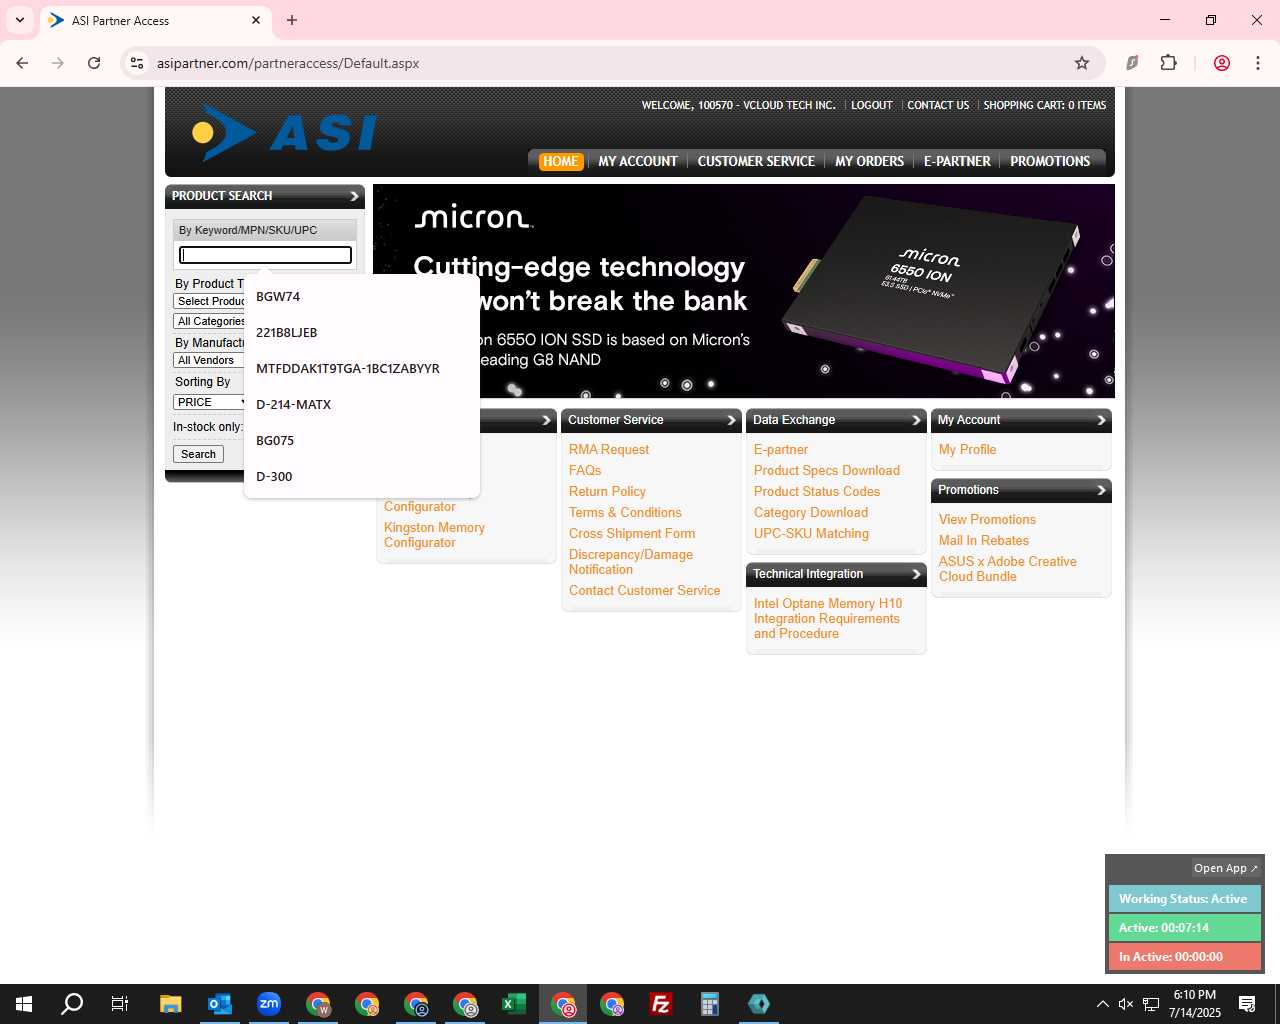
Task: Click the ASI logo
Action: click(284, 133)
